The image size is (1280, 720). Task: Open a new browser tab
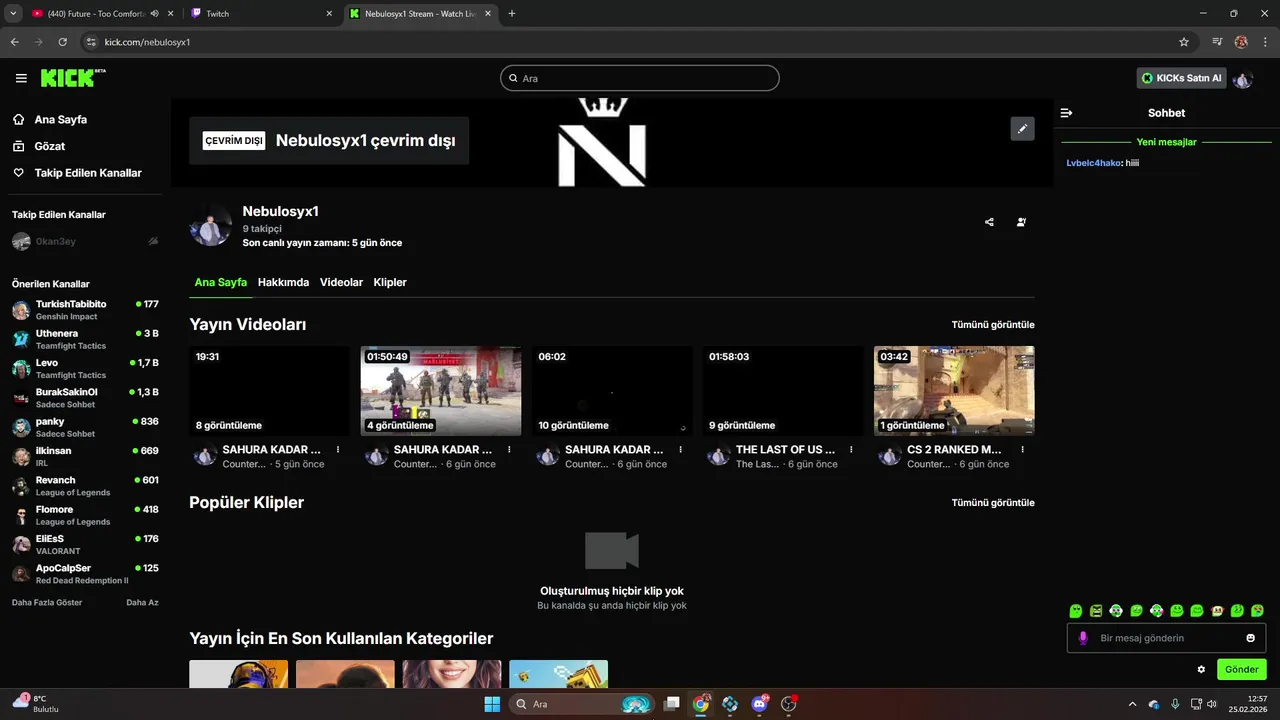(512, 14)
